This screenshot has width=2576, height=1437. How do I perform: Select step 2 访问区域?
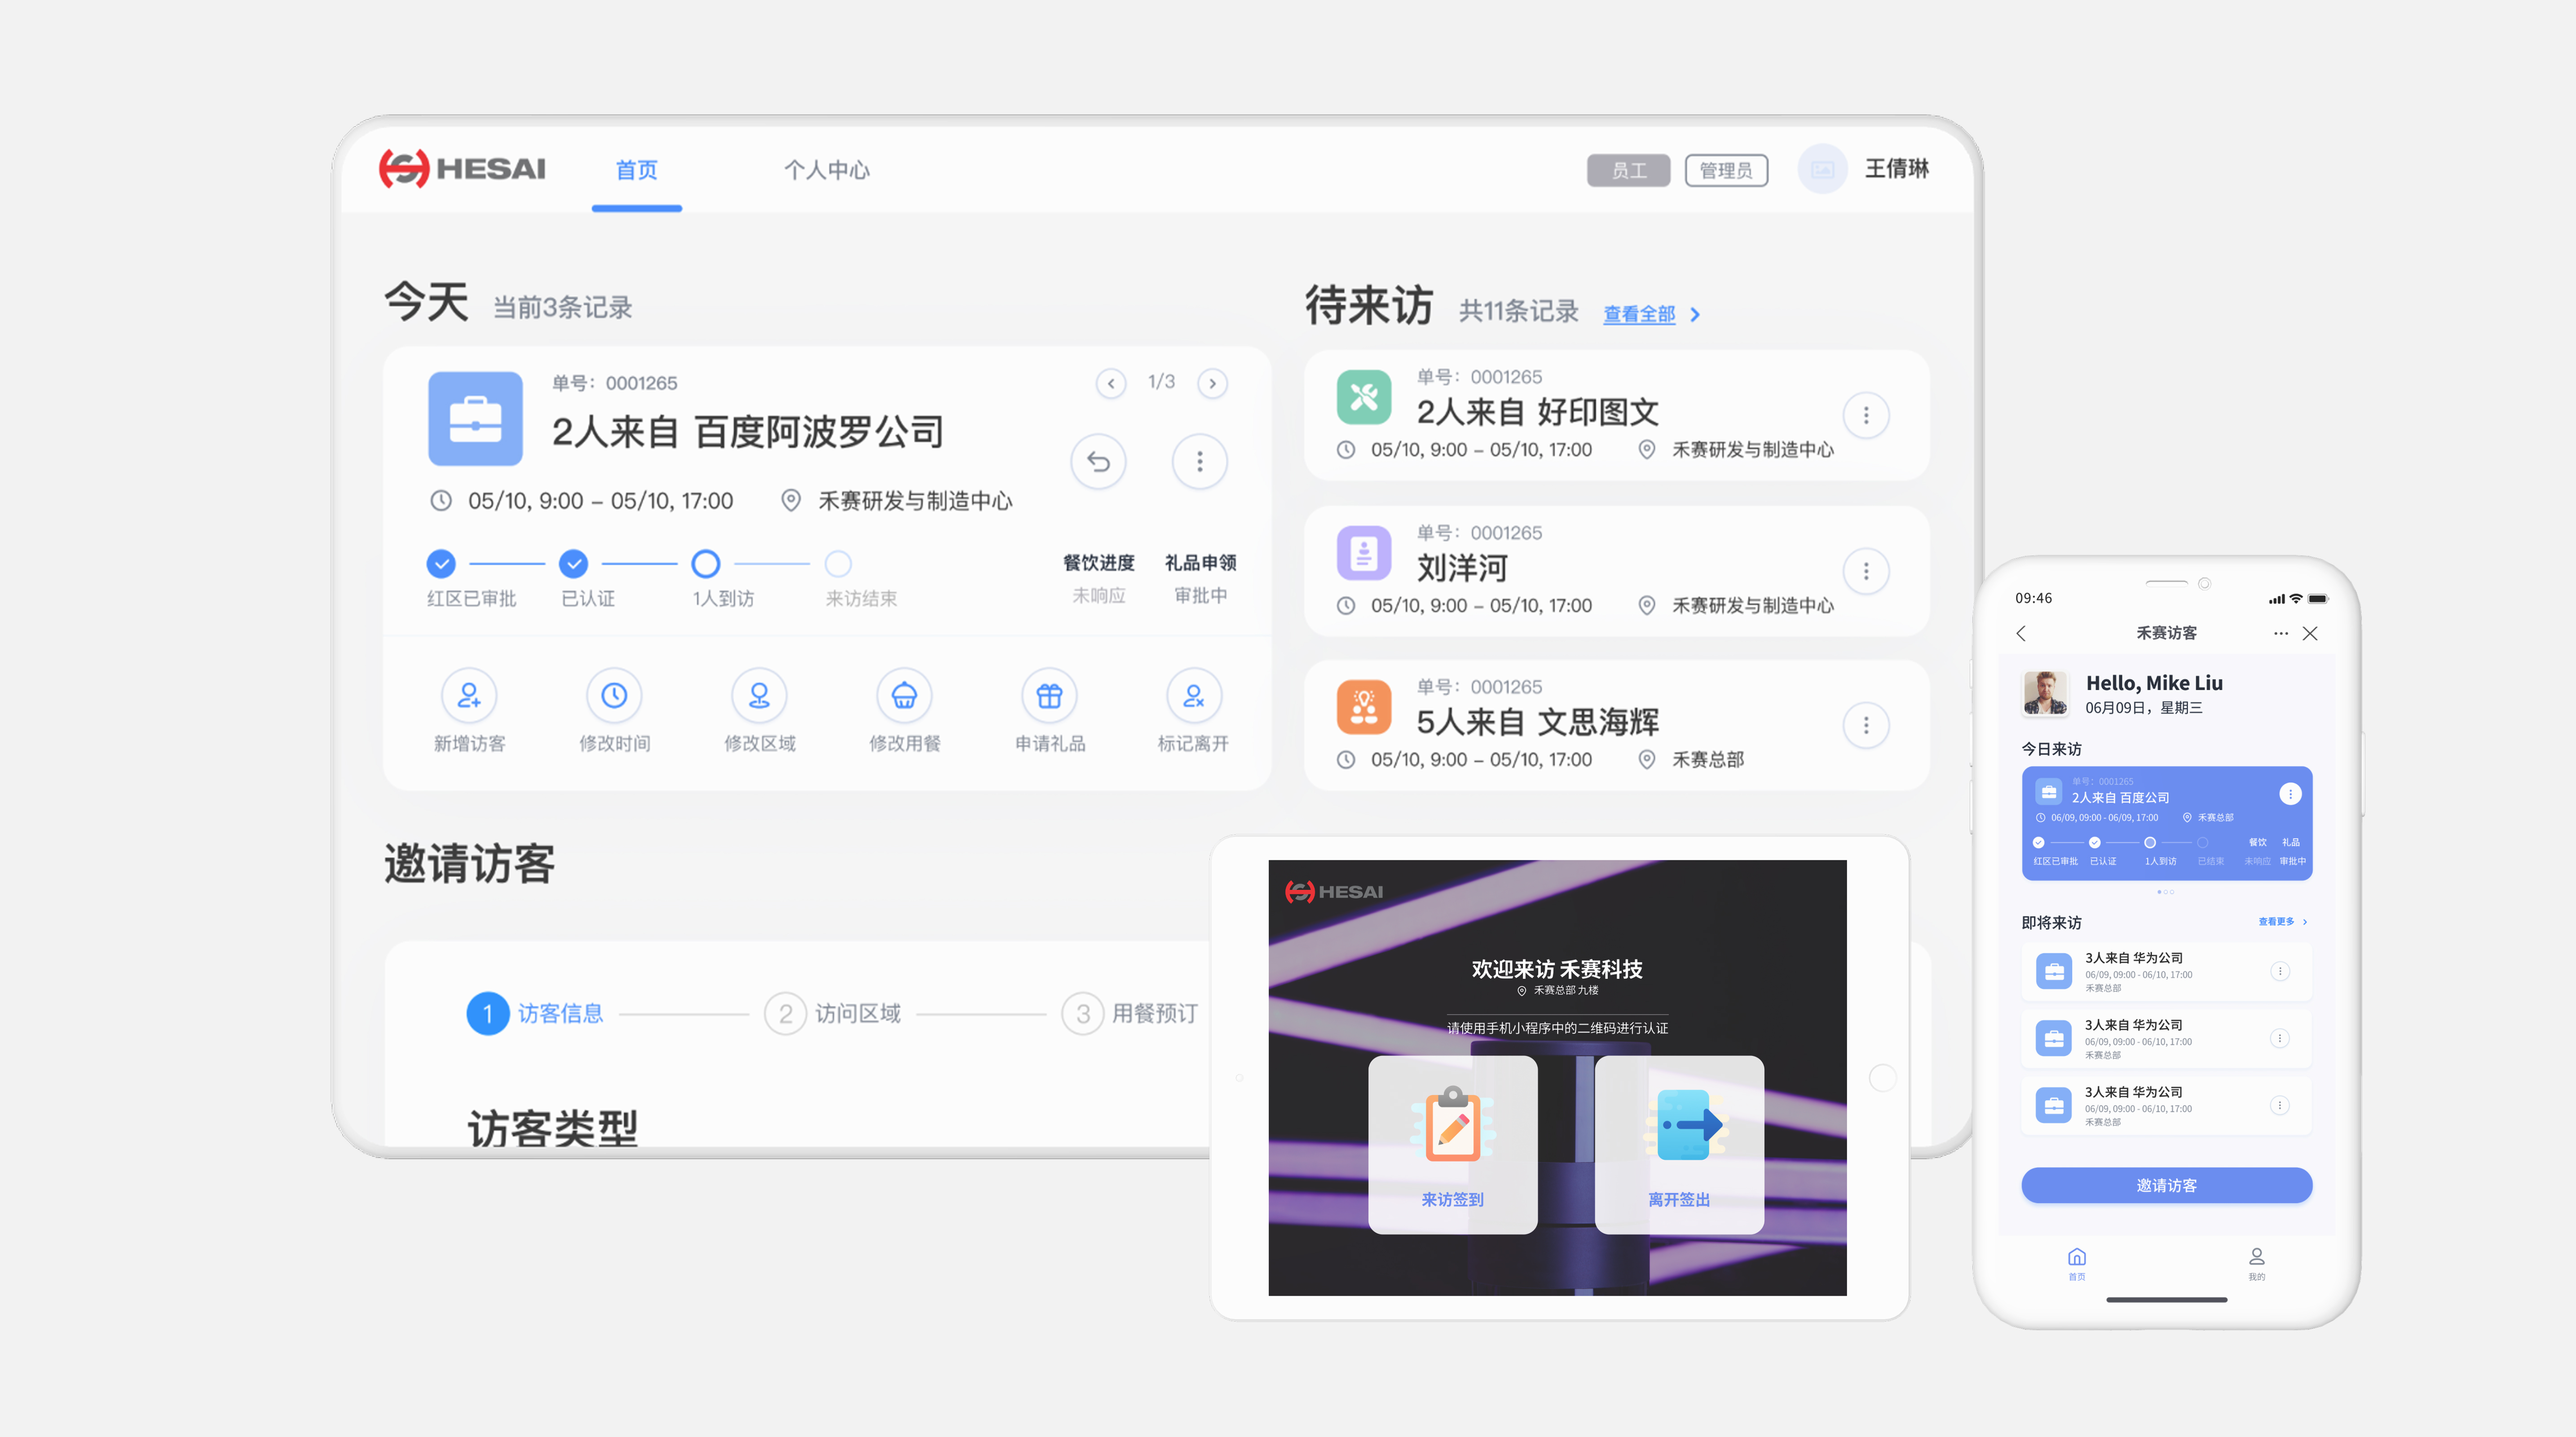click(x=834, y=1013)
